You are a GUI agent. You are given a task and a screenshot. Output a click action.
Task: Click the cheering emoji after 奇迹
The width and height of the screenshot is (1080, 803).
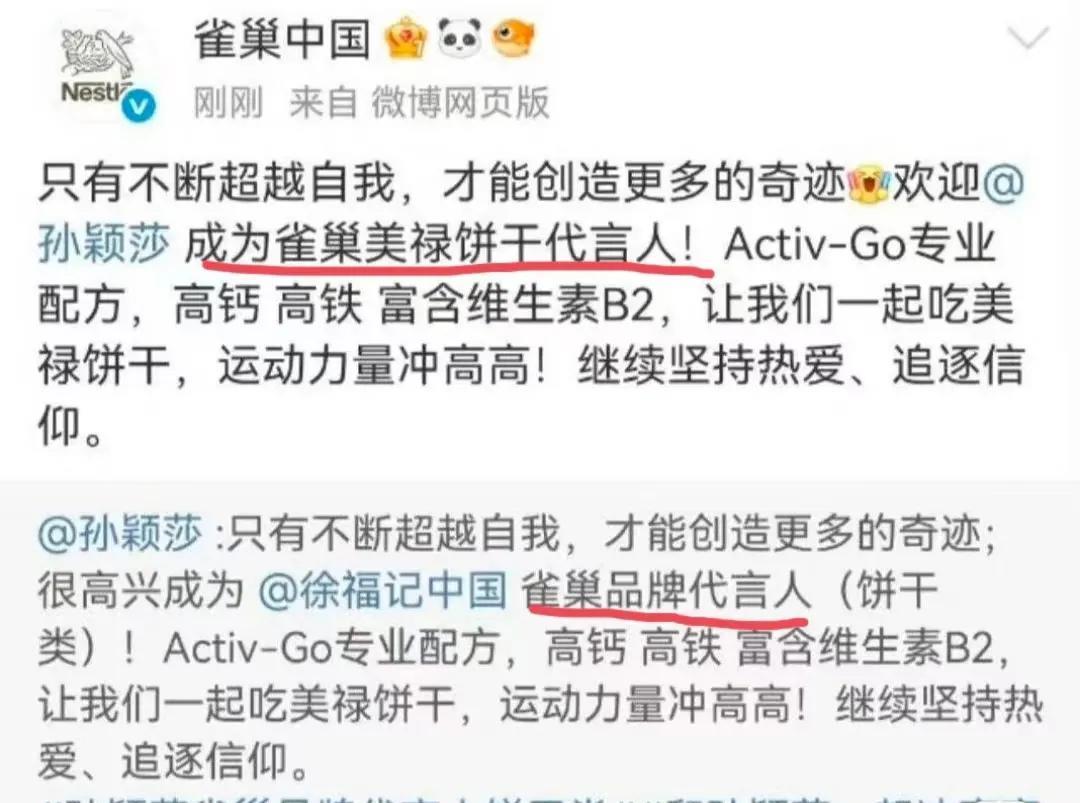[x=869, y=184]
